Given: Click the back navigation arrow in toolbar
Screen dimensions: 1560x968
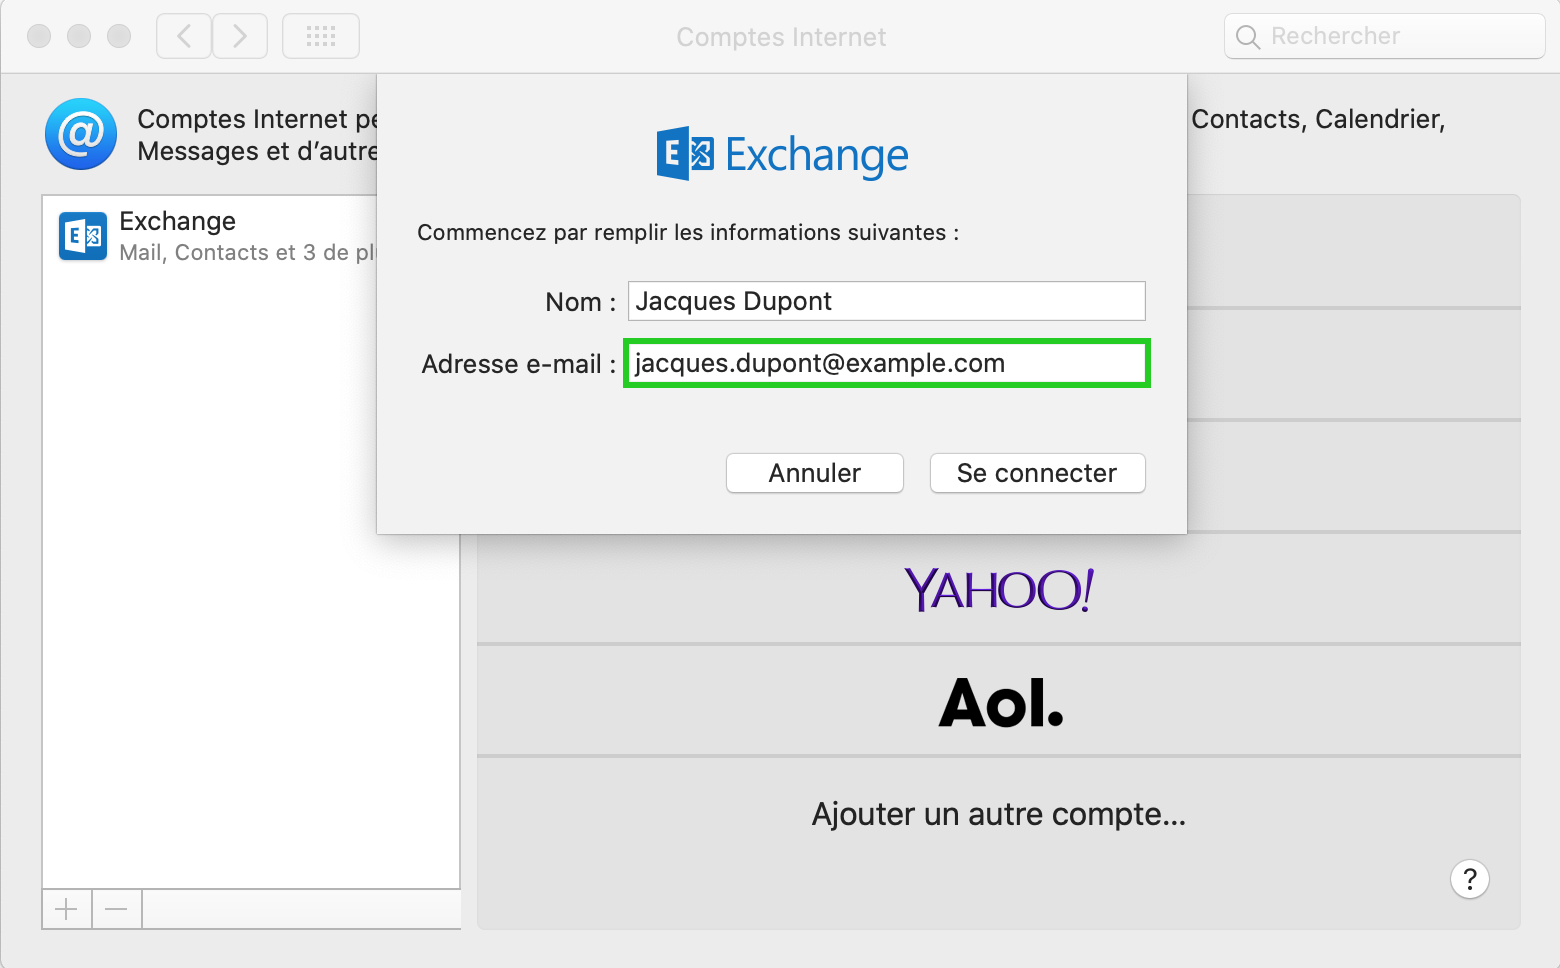Looking at the screenshot, I should [x=184, y=37].
